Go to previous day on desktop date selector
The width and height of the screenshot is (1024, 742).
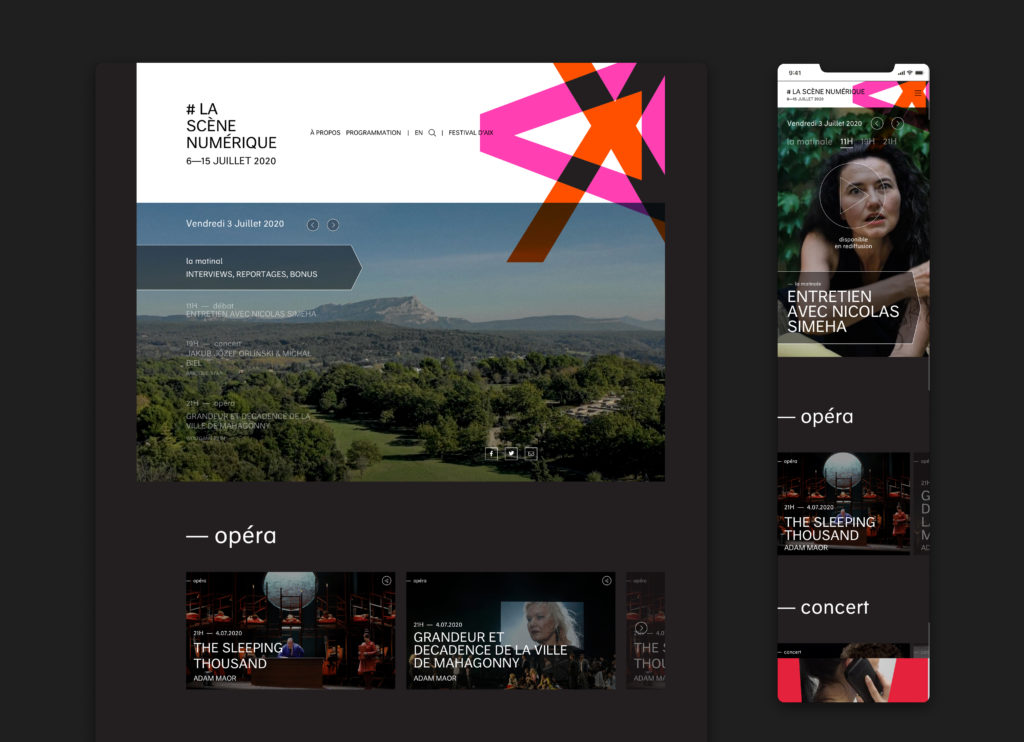pyautogui.click(x=313, y=225)
